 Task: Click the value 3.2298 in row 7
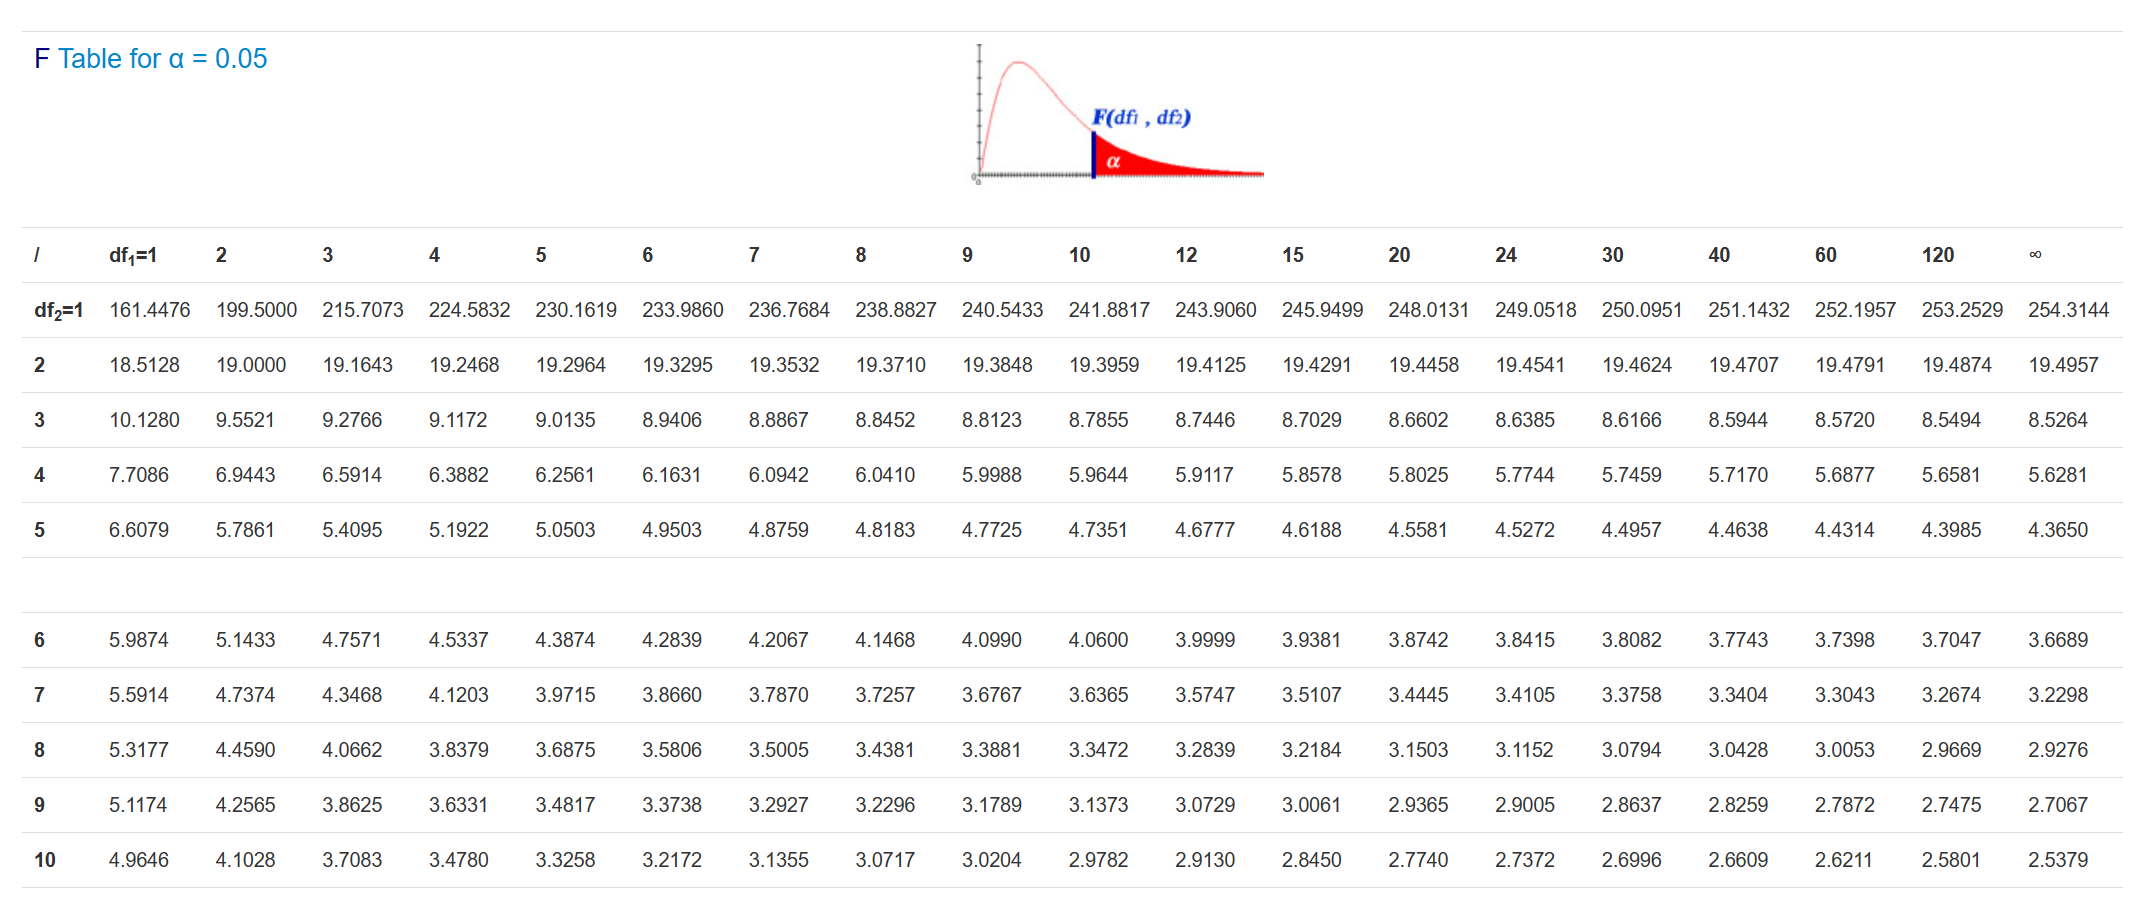click(2058, 695)
